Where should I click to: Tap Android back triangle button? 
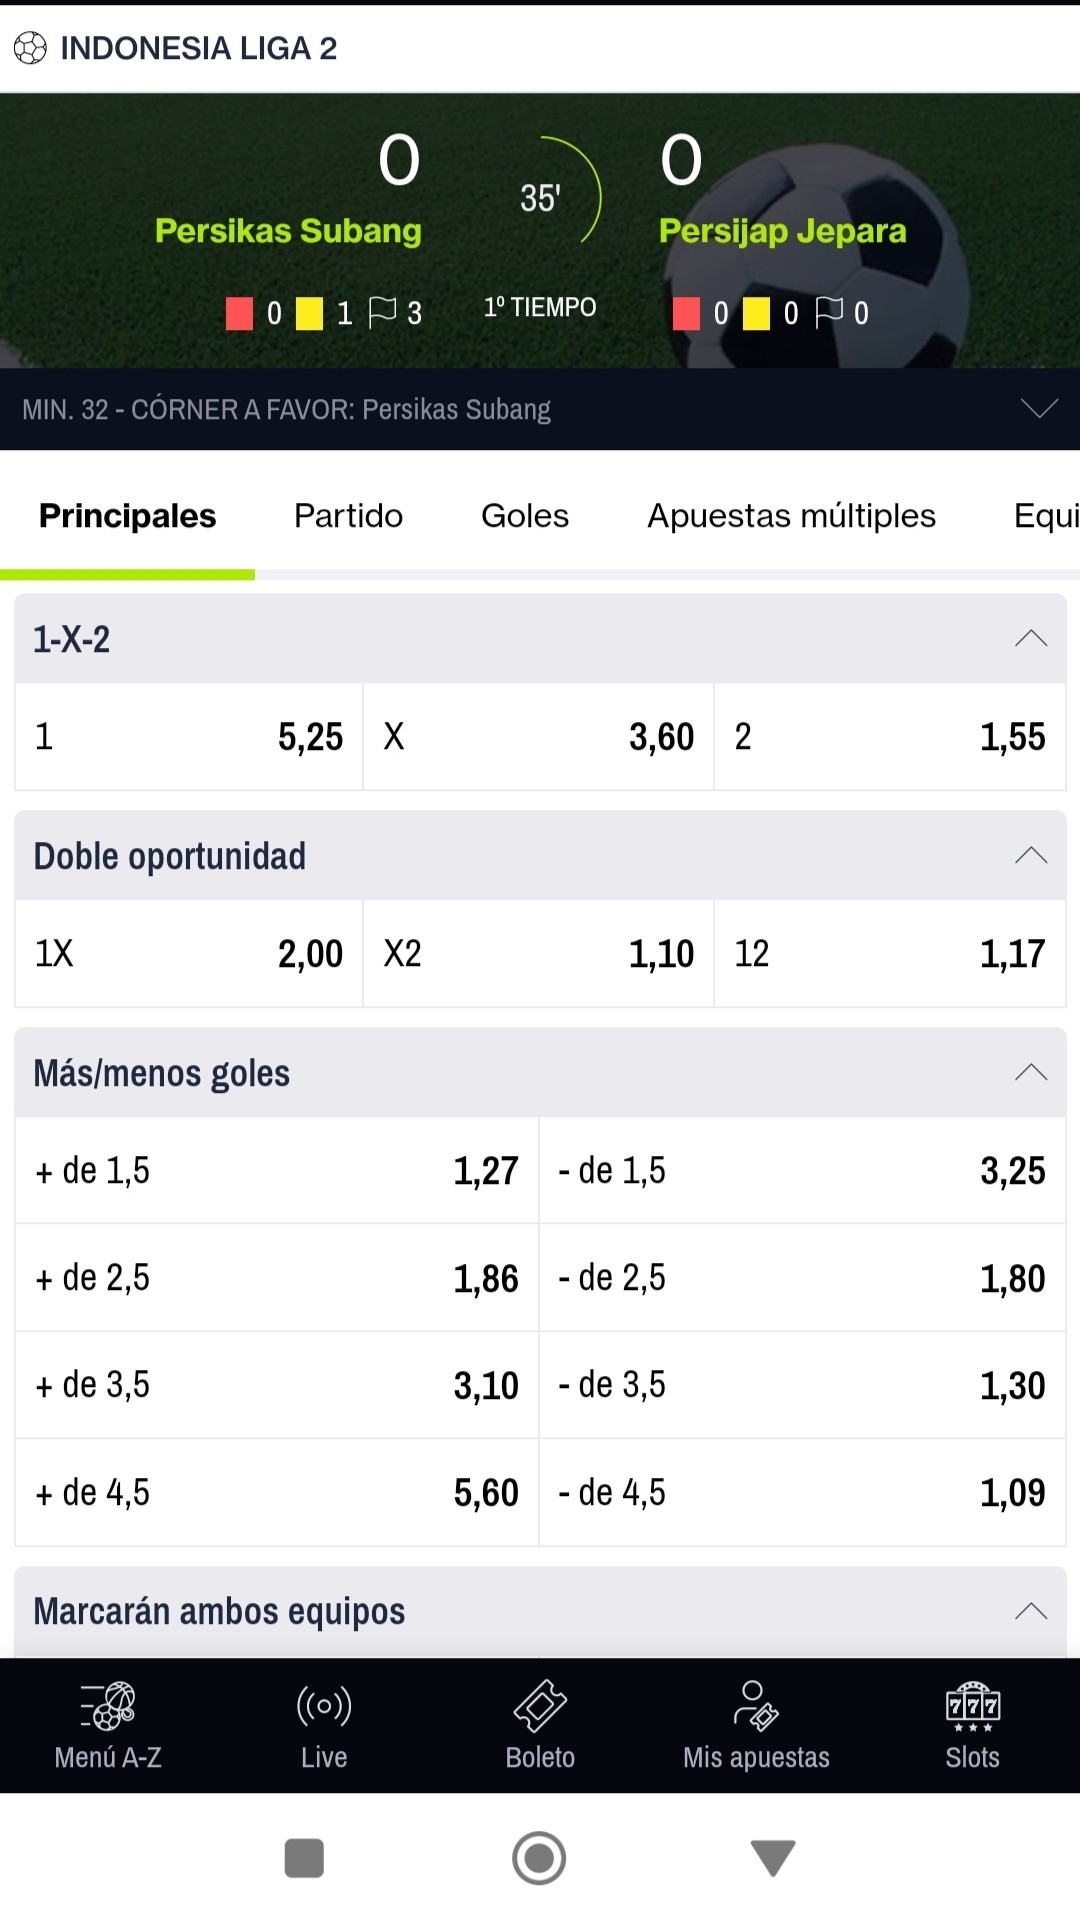773,1858
